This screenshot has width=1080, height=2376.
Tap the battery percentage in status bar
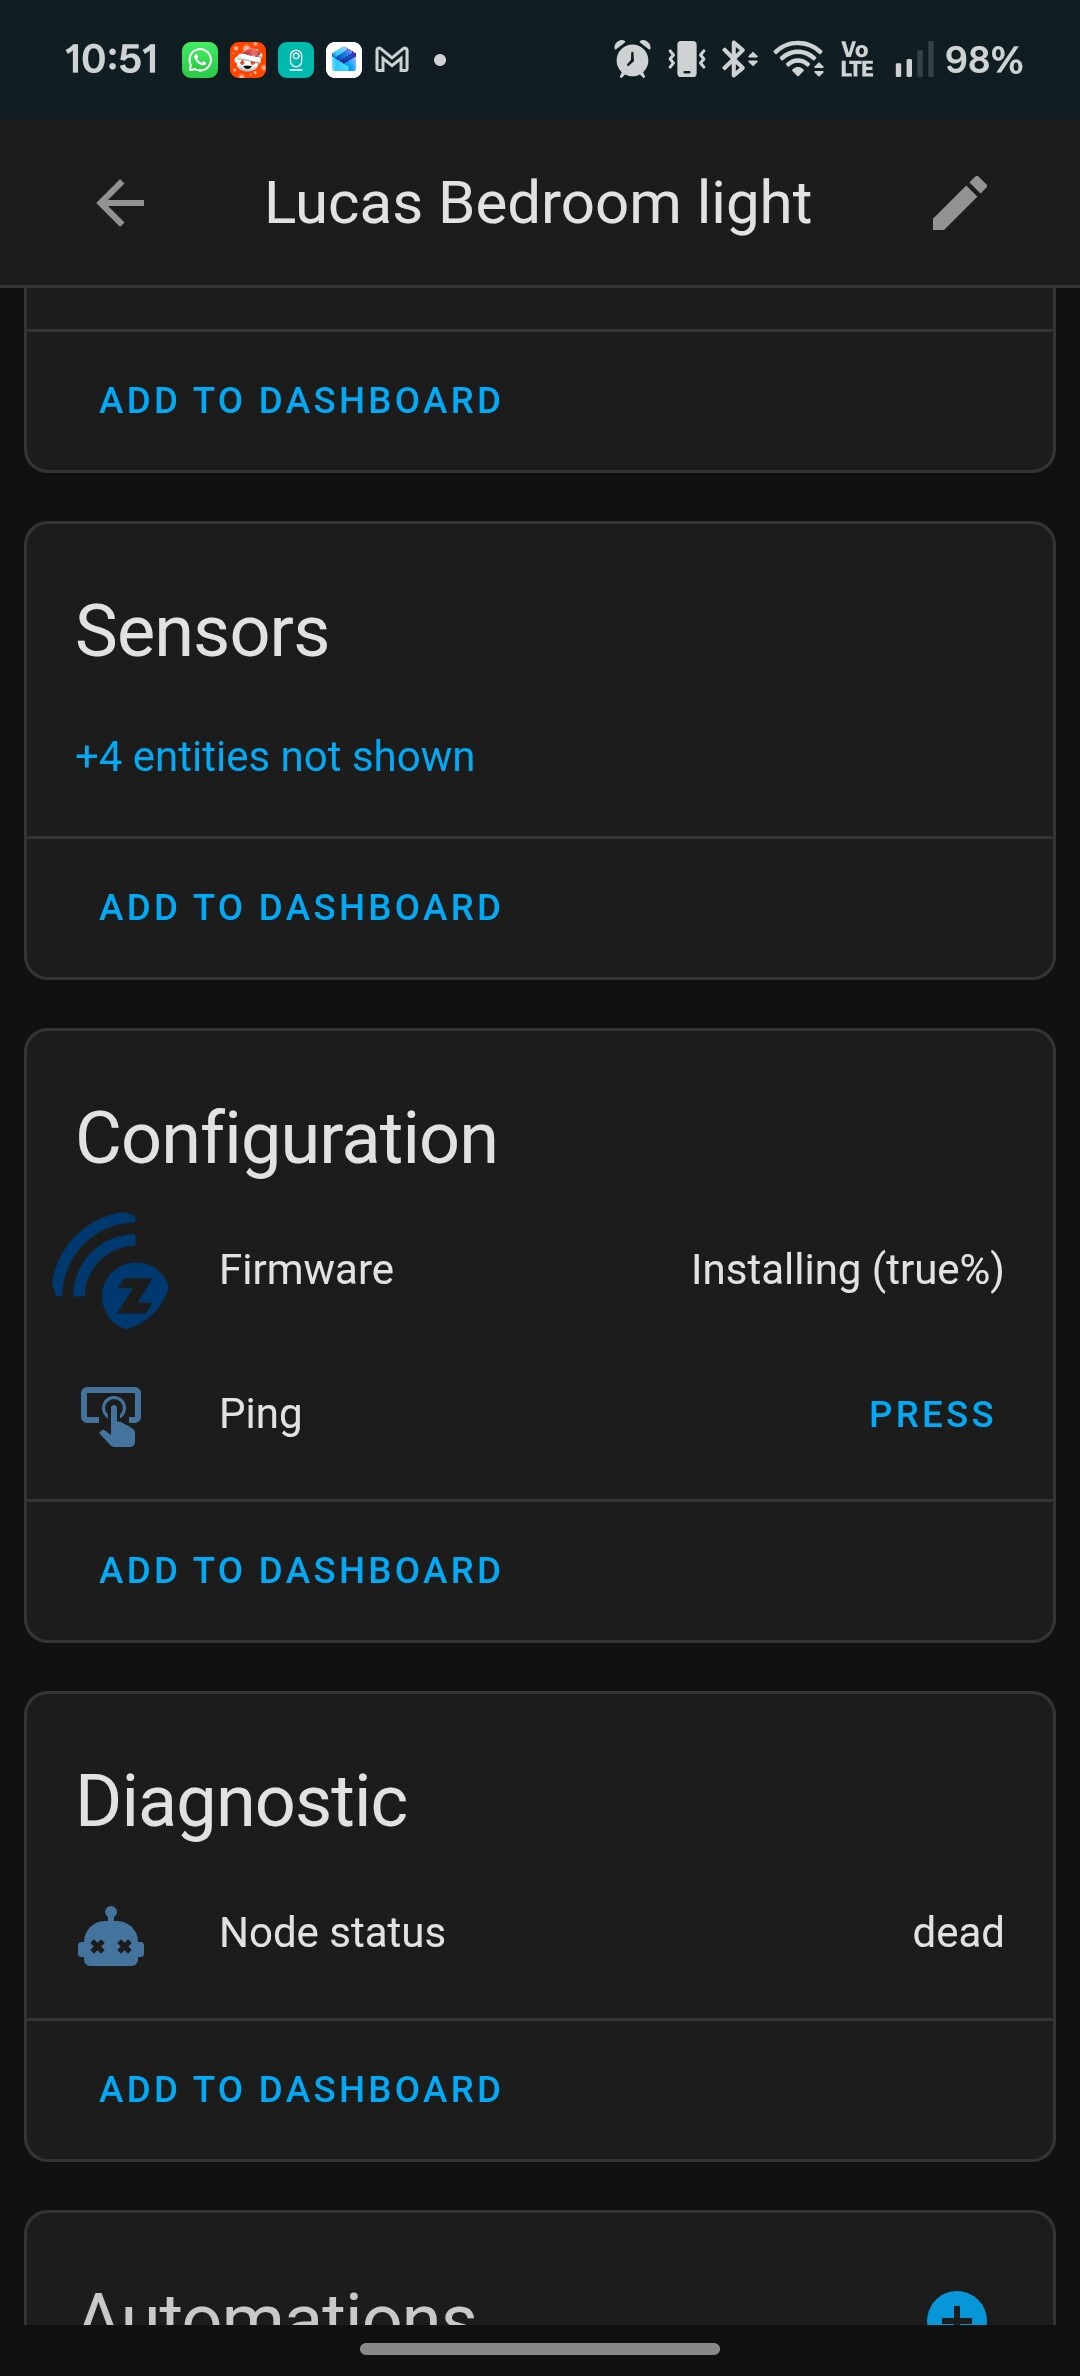coord(983,60)
